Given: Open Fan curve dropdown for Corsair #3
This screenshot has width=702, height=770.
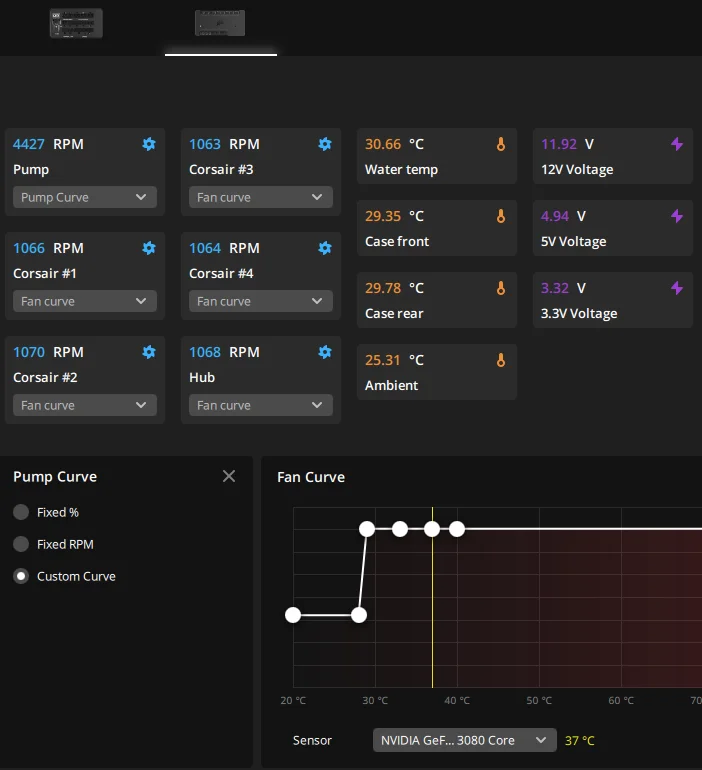Looking at the screenshot, I should (261, 197).
